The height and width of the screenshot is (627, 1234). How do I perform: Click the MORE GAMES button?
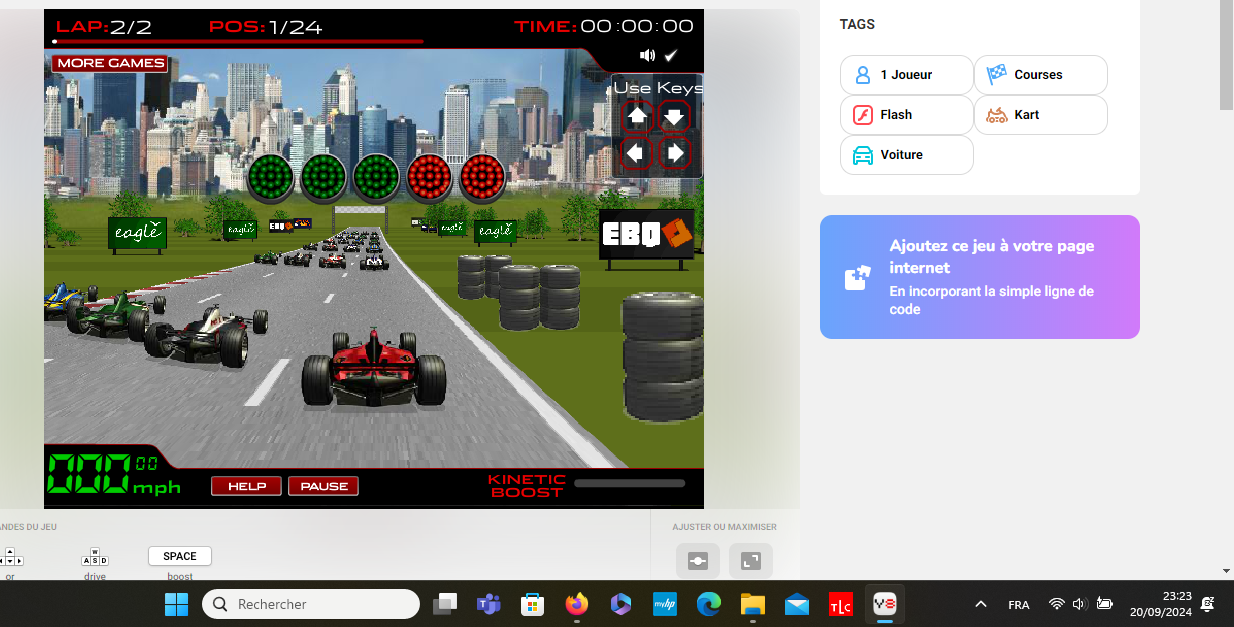(x=110, y=63)
